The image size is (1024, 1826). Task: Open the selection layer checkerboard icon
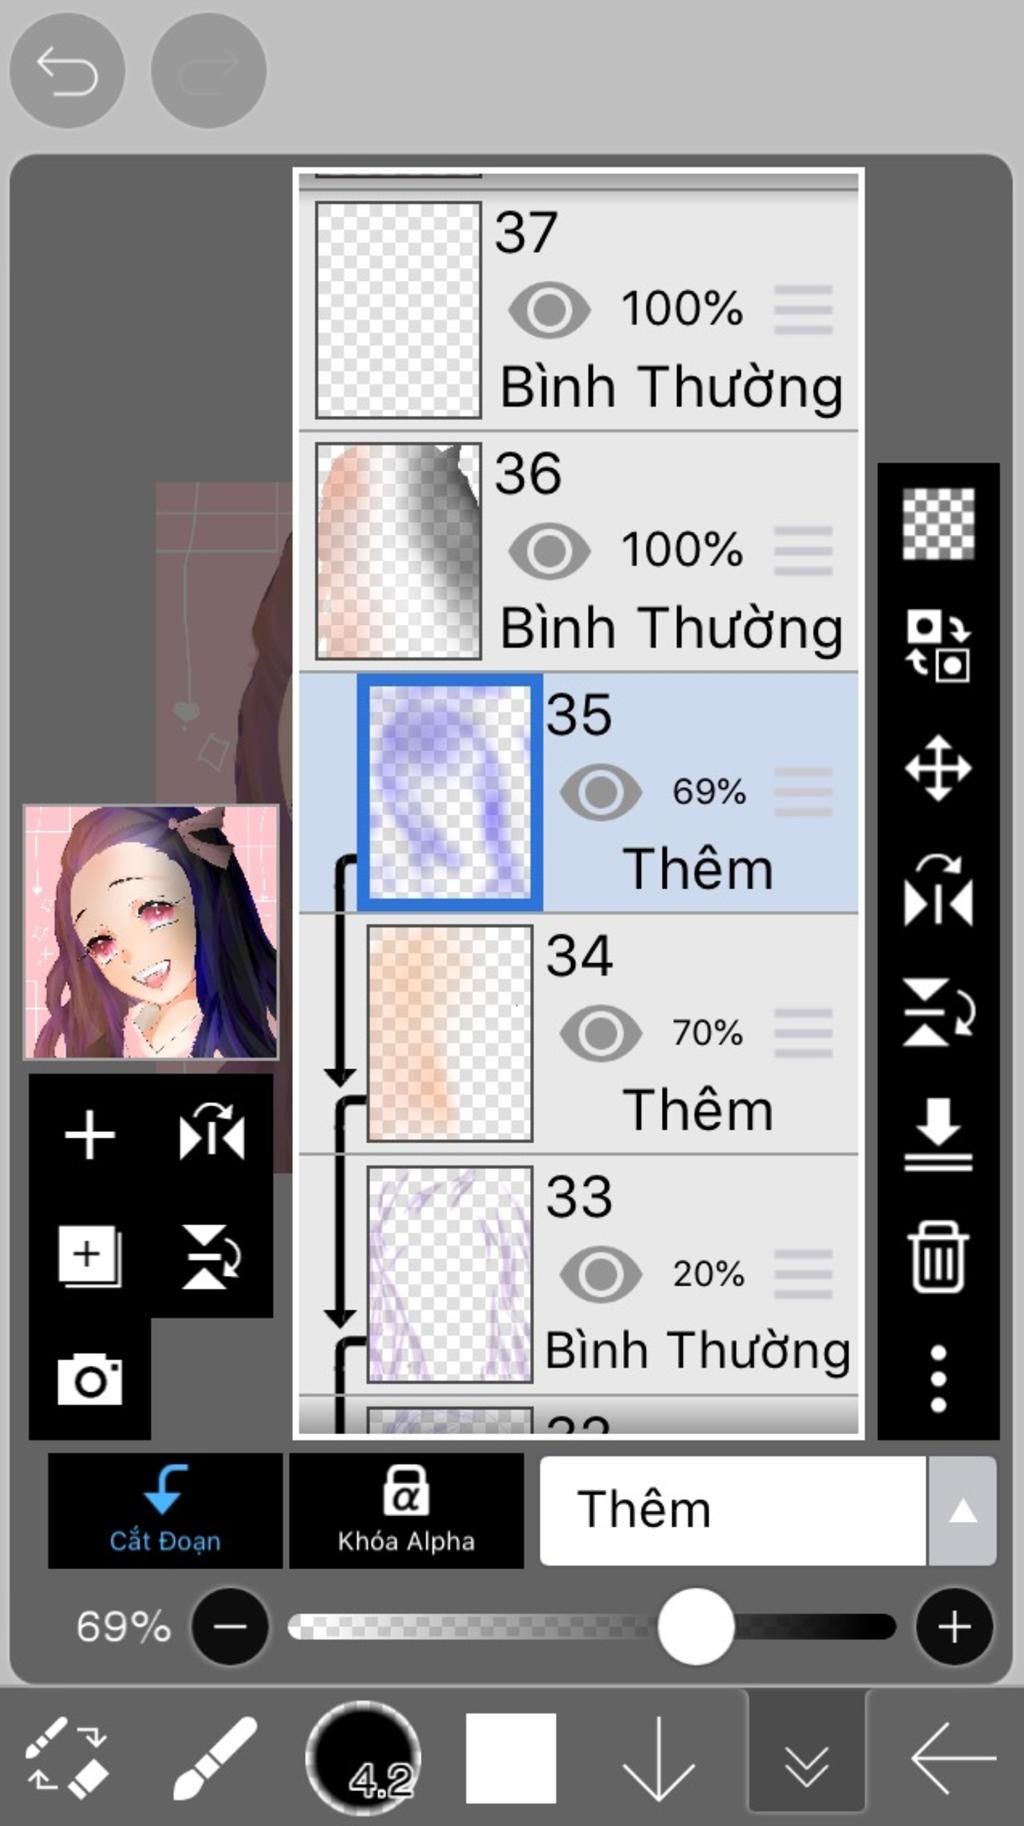938,523
